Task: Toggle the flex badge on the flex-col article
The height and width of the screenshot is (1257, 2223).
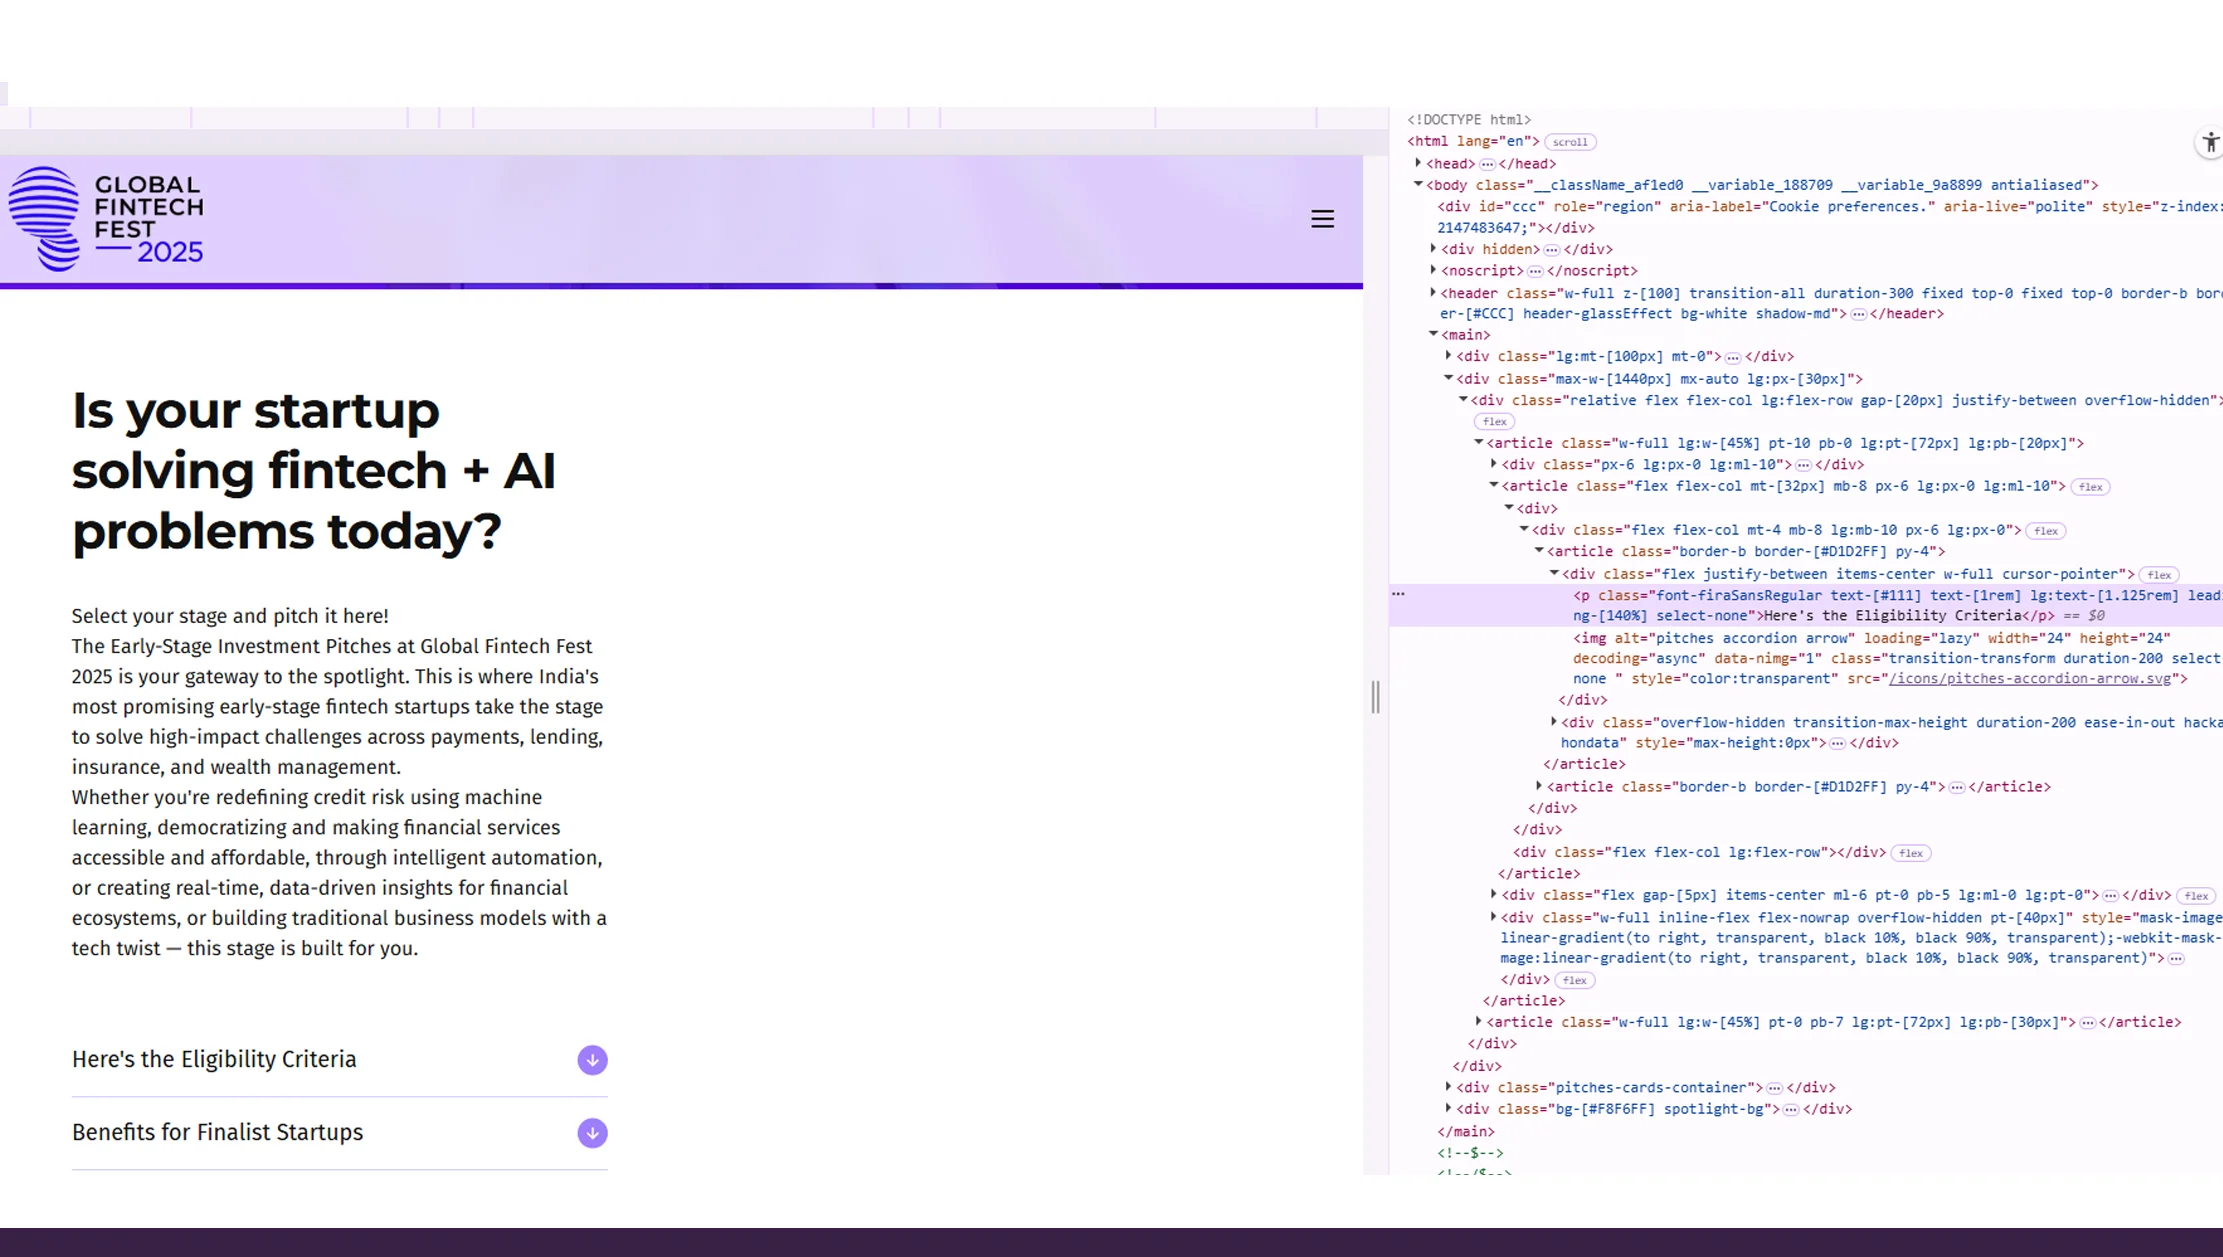Action: pos(2089,486)
